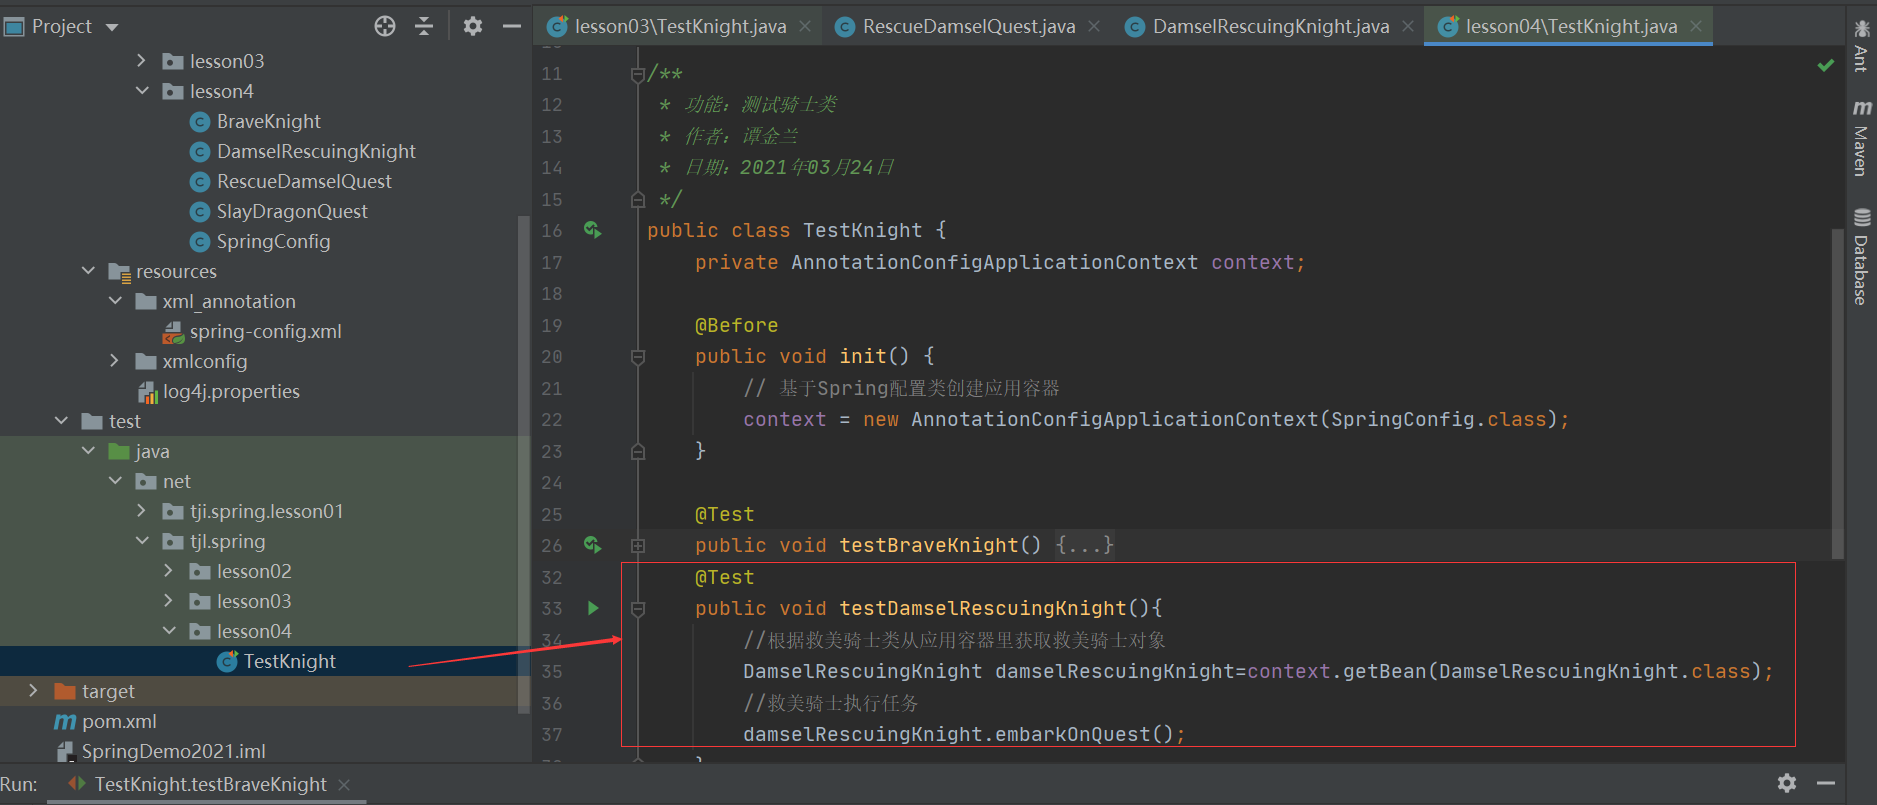The image size is (1877, 805).
Task: Collapse test folder
Action: (x=61, y=421)
